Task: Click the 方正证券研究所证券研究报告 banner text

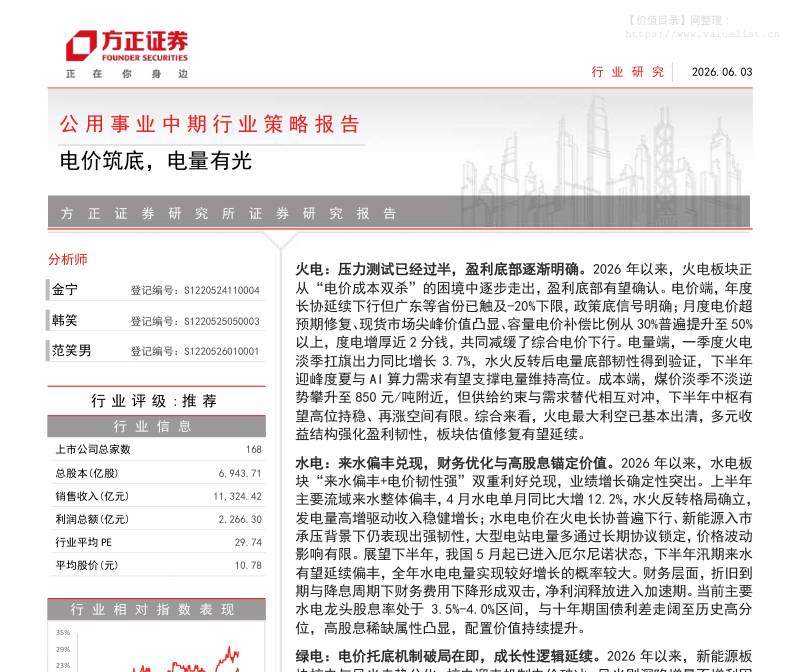Action: [228, 213]
